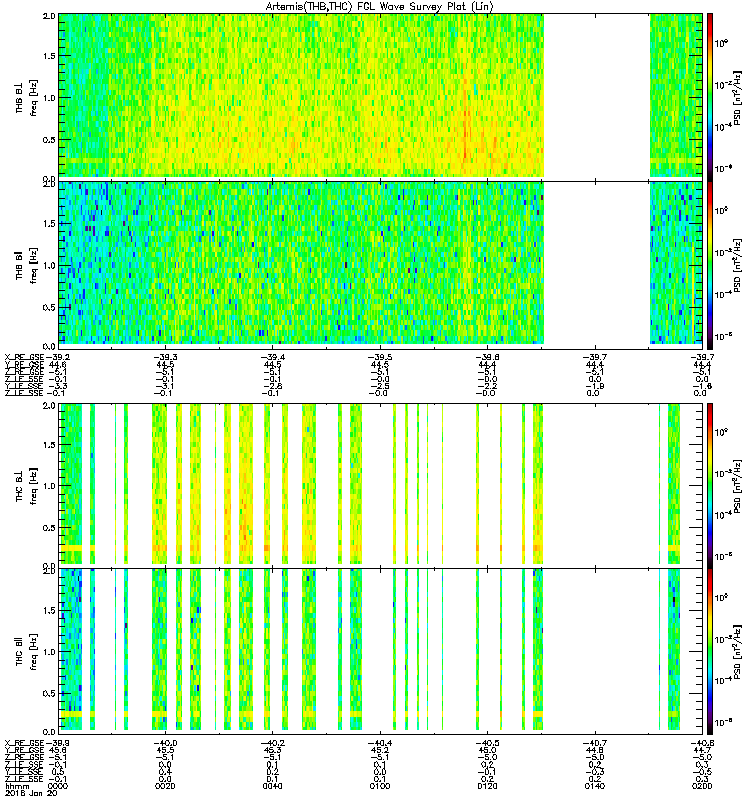The image size is (750, 800).
Task: Click the "1.0" frequency tick of THC B∥ panel
Action: coord(49,652)
